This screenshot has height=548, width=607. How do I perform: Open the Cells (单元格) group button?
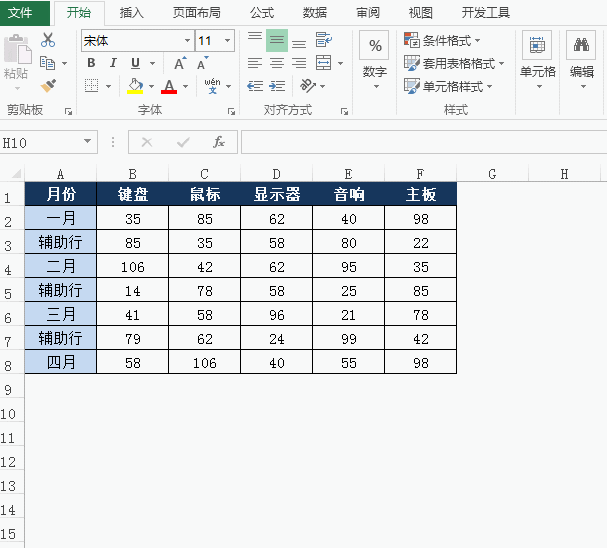(537, 59)
